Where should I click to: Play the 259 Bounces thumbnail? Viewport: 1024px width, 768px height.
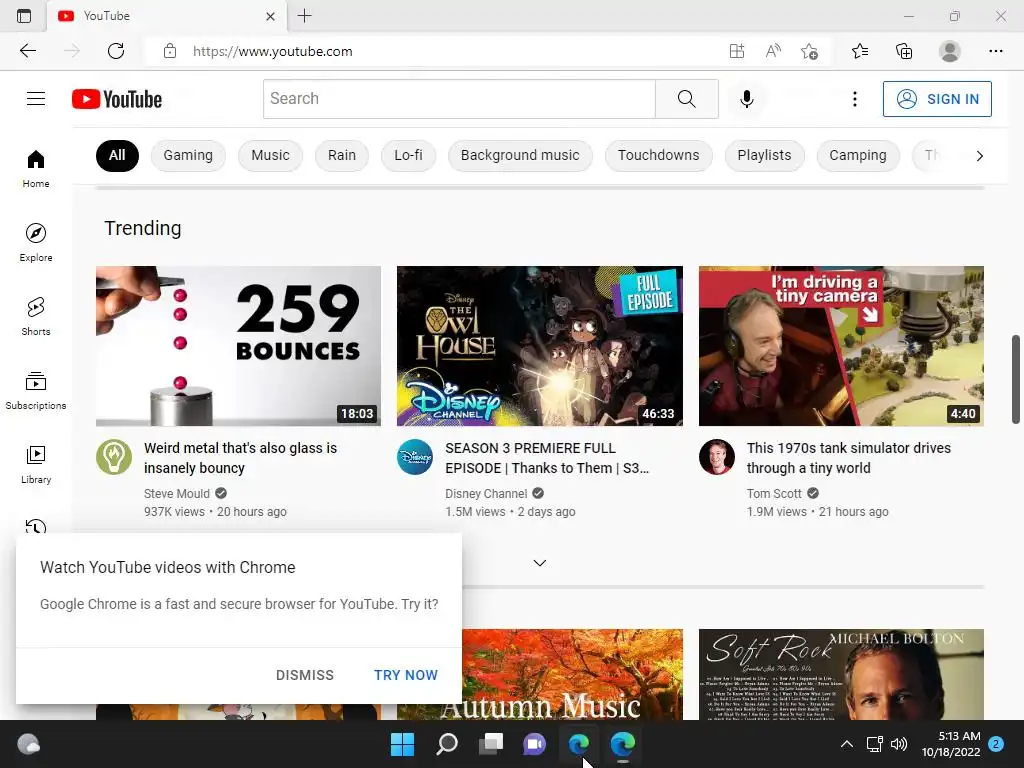pos(238,345)
